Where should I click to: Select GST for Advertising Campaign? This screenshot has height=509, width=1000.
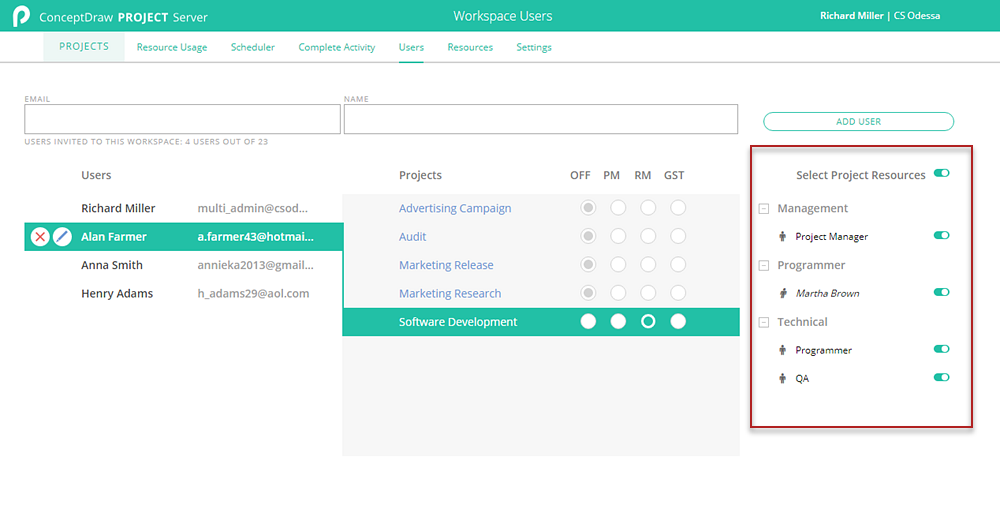pyautogui.click(x=678, y=208)
